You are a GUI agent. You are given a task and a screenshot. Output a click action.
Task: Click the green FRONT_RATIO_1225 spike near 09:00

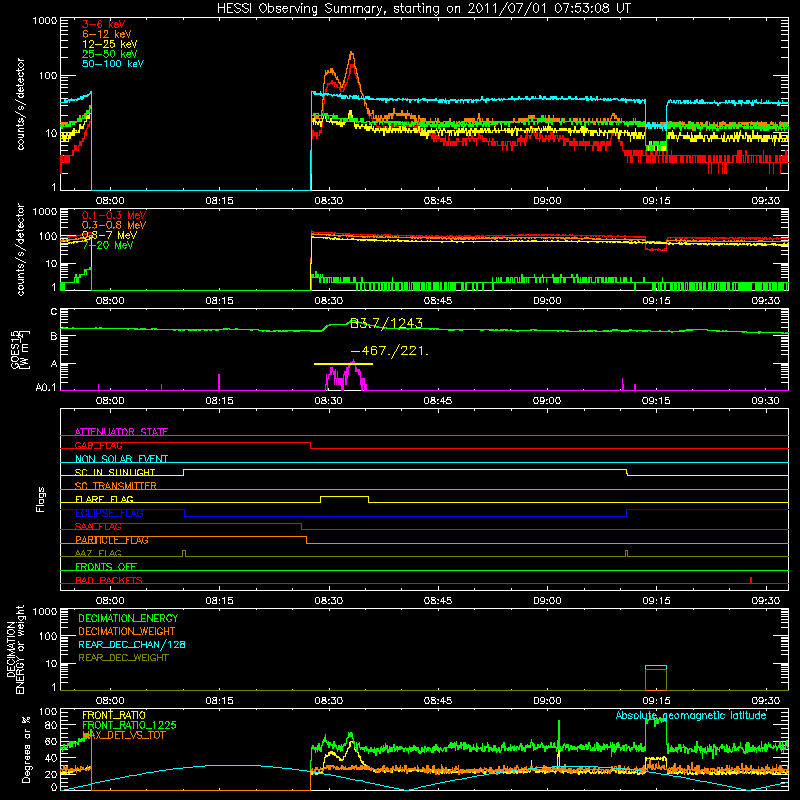559,735
